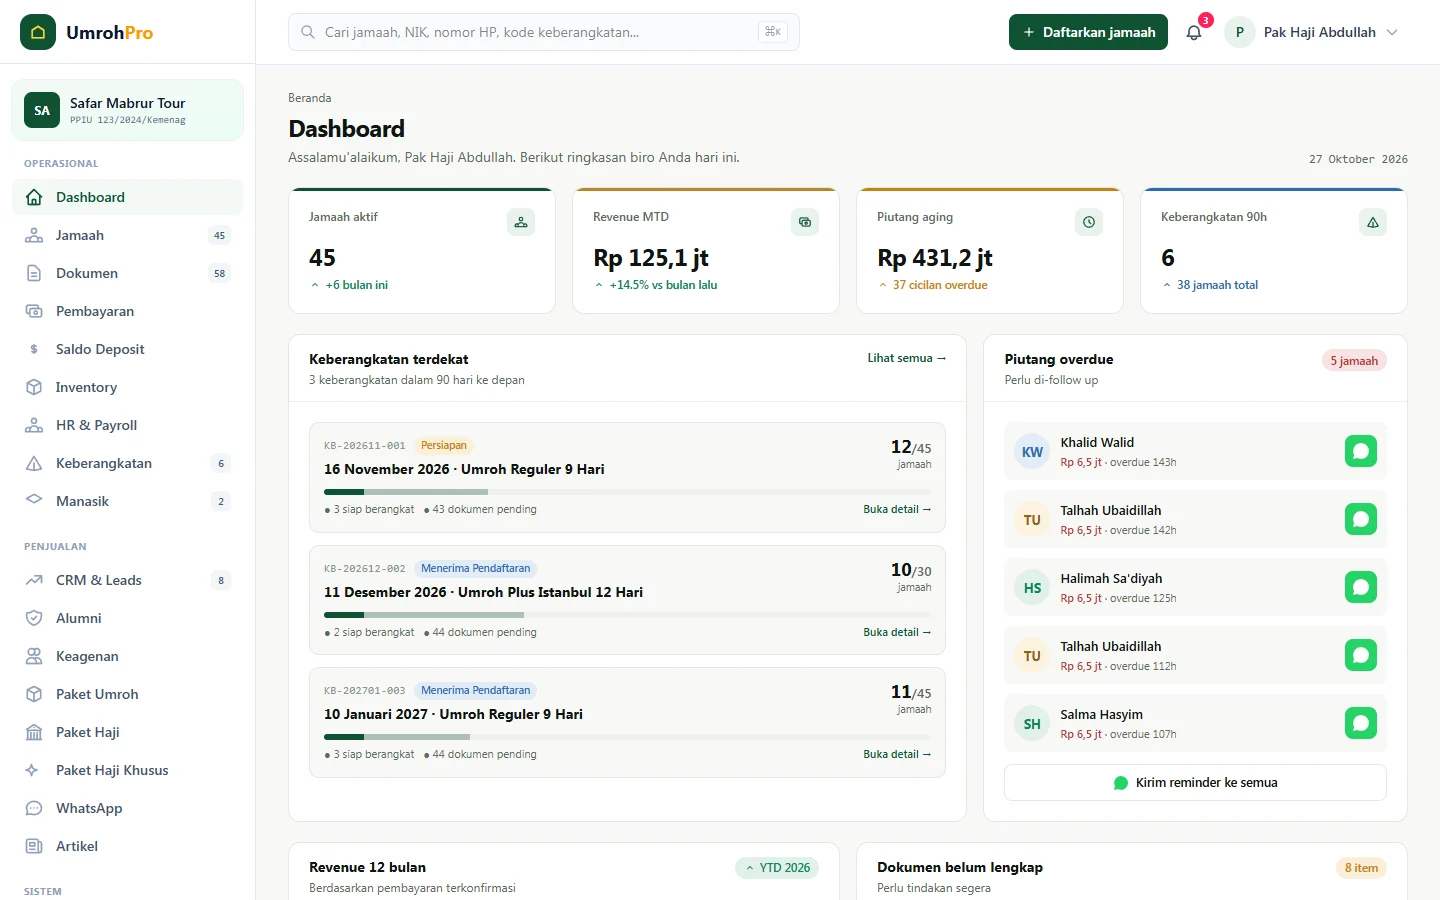Click the Saldo Deposit dollar icon
1440x900 pixels.
(34, 349)
